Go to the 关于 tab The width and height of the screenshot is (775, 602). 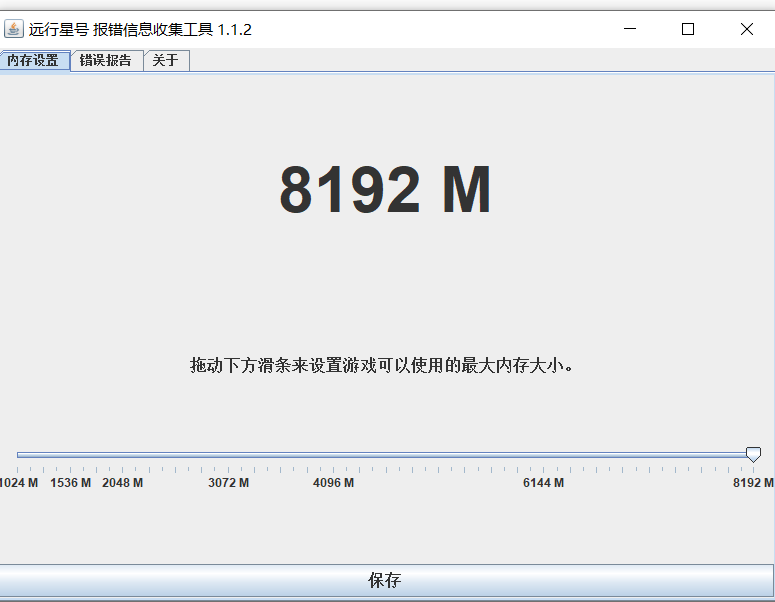point(166,61)
